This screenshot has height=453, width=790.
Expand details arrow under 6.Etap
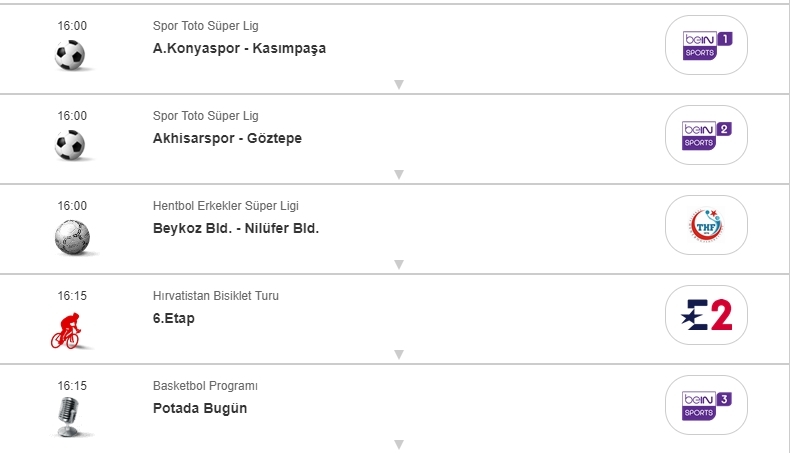tap(399, 355)
